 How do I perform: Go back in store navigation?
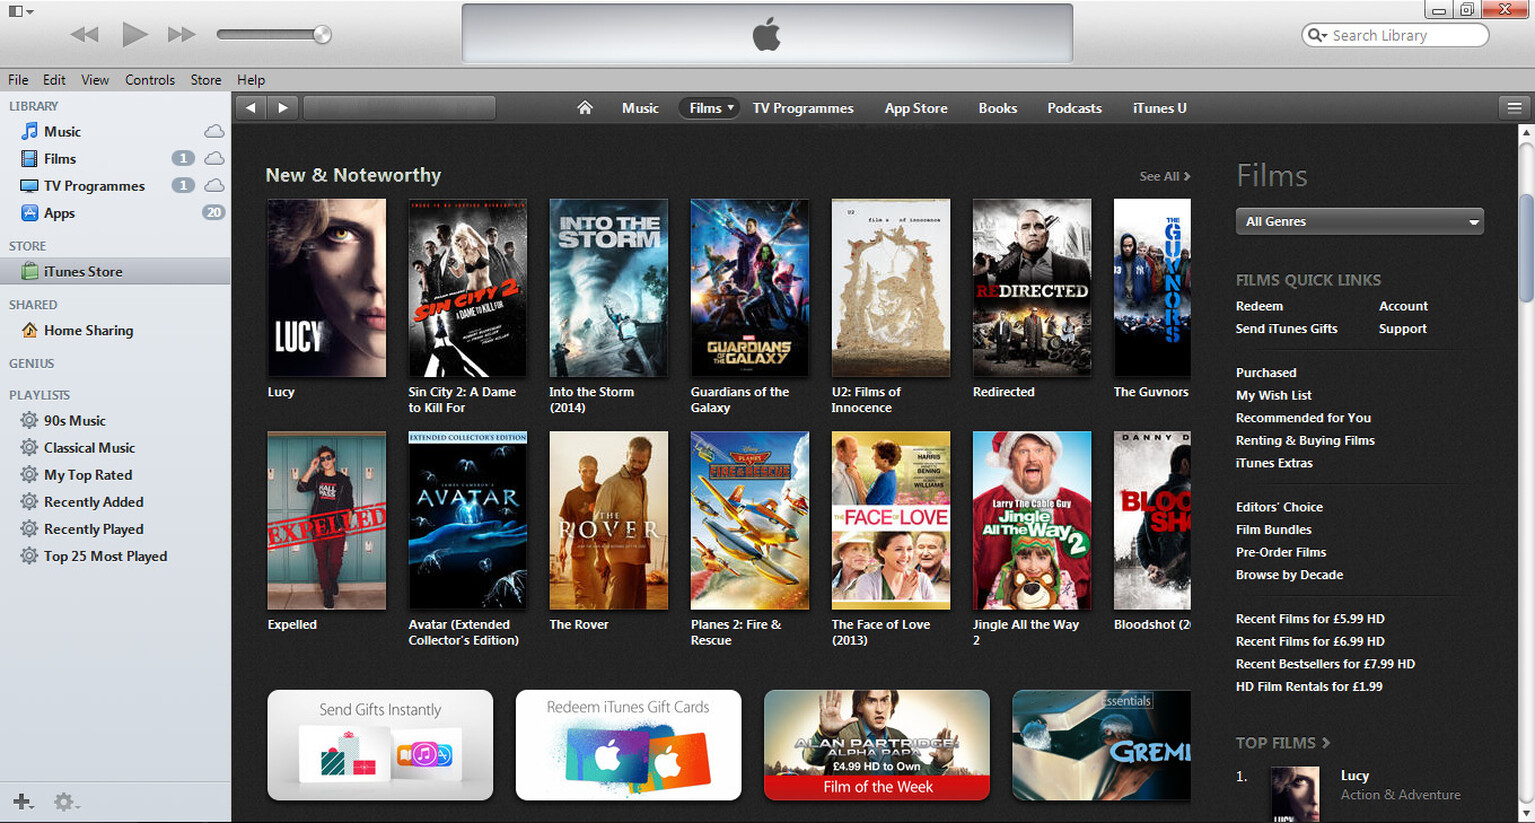coord(251,108)
